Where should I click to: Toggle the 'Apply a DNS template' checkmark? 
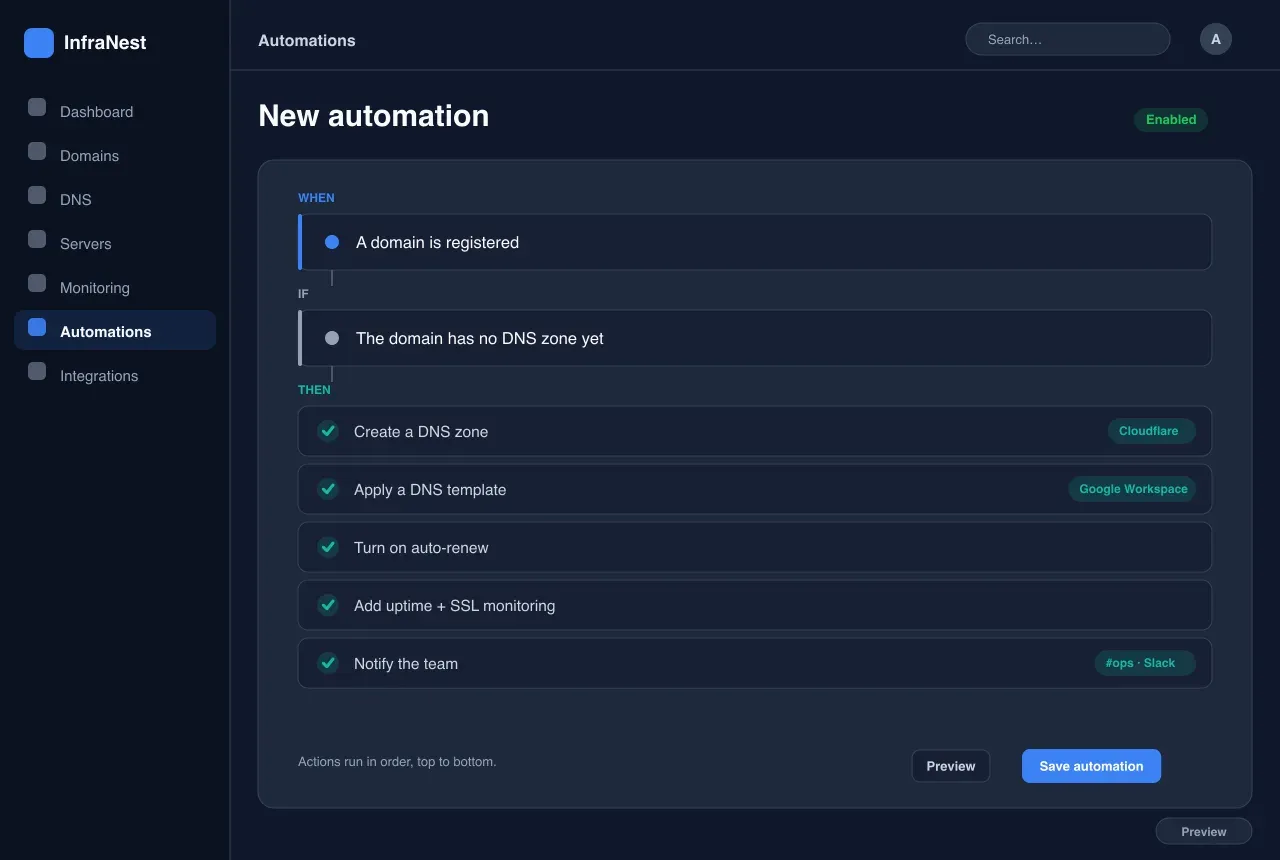point(328,489)
